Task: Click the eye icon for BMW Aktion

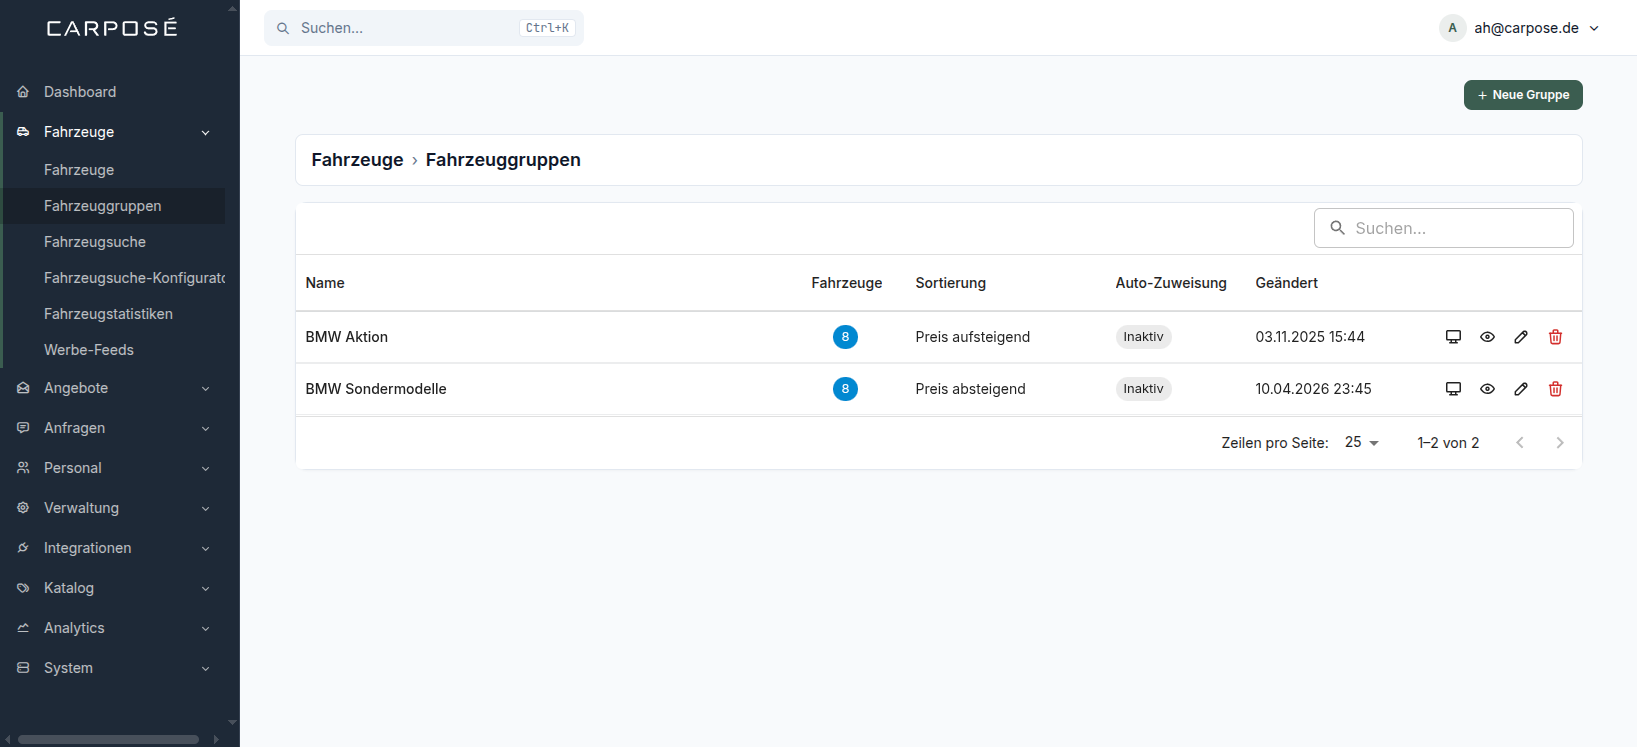Action: point(1487,337)
